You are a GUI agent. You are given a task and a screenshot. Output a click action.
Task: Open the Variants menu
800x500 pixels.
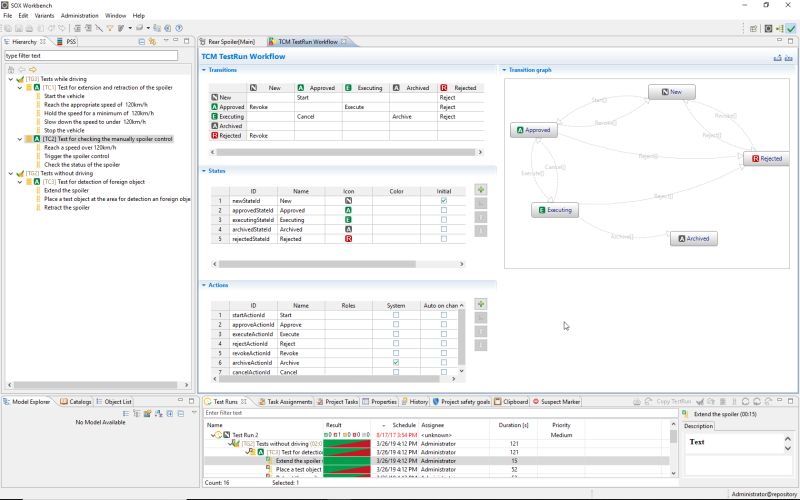[x=44, y=16]
